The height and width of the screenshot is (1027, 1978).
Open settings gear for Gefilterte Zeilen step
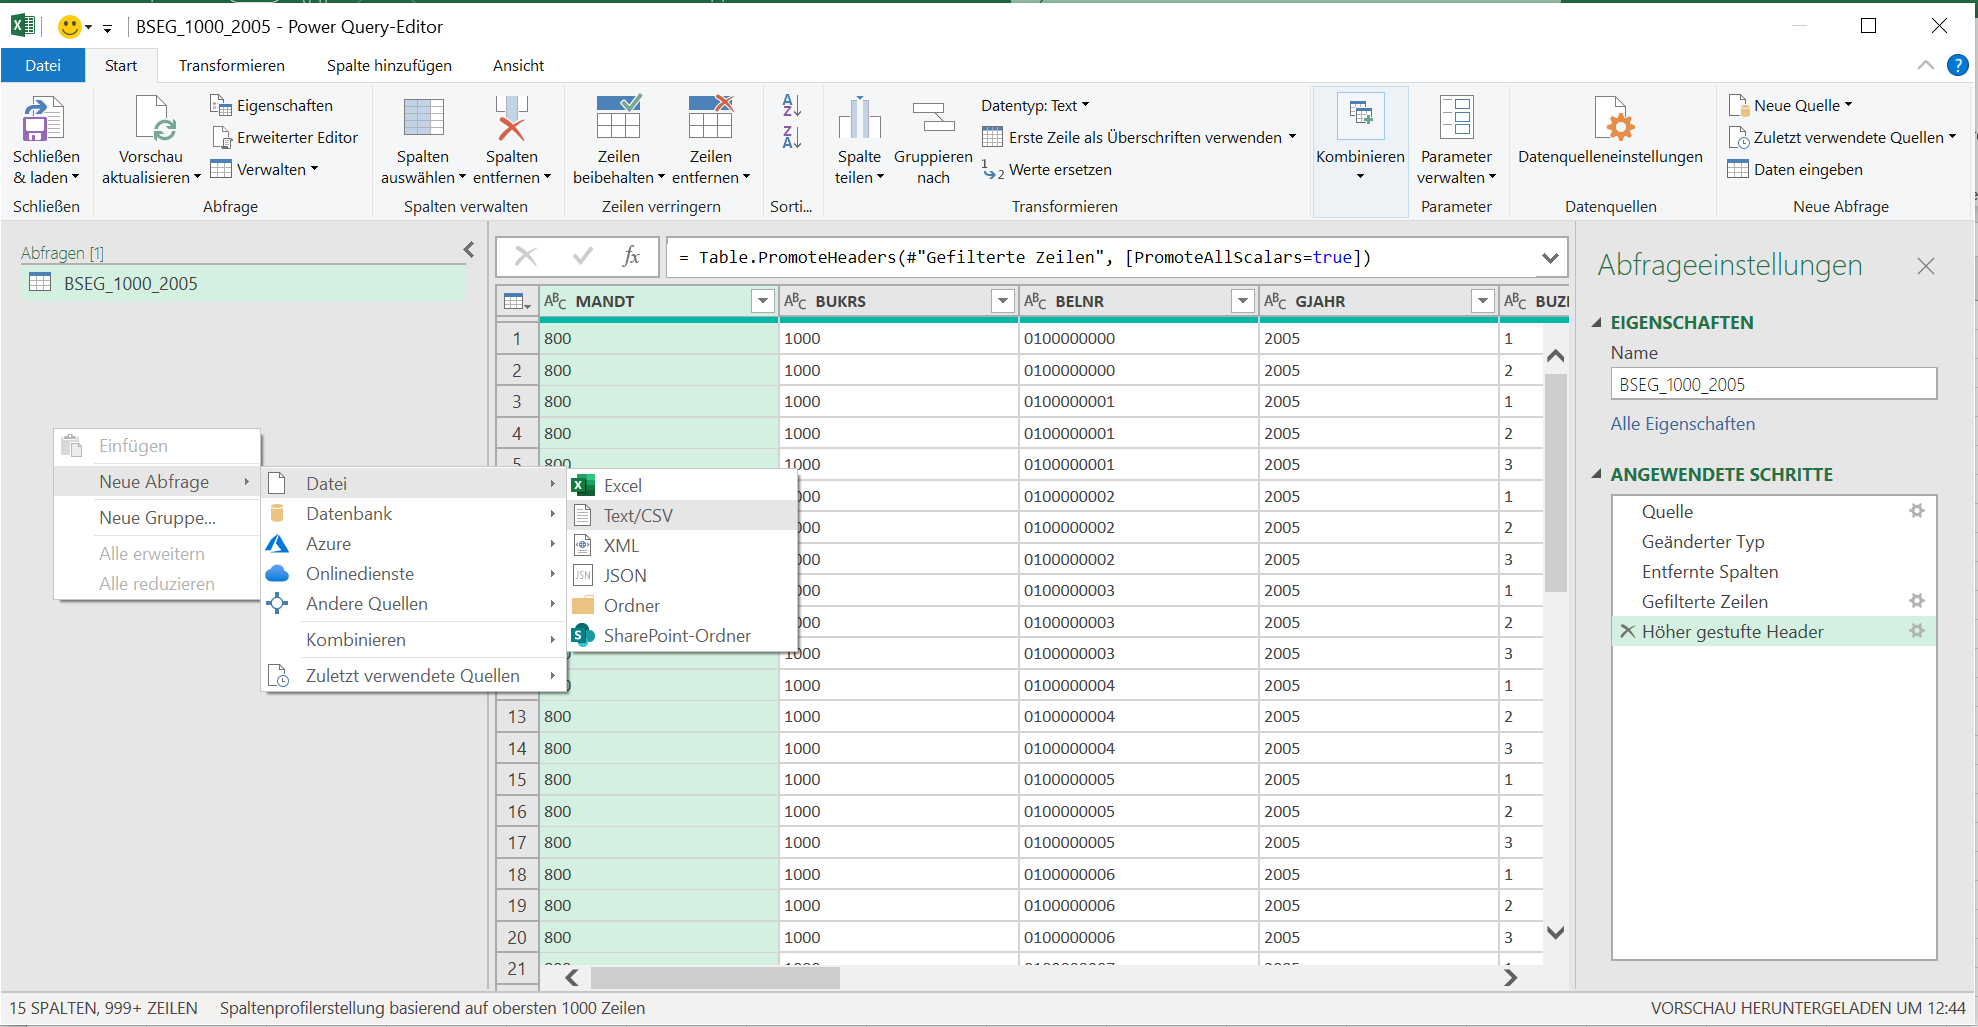click(1917, 601)
